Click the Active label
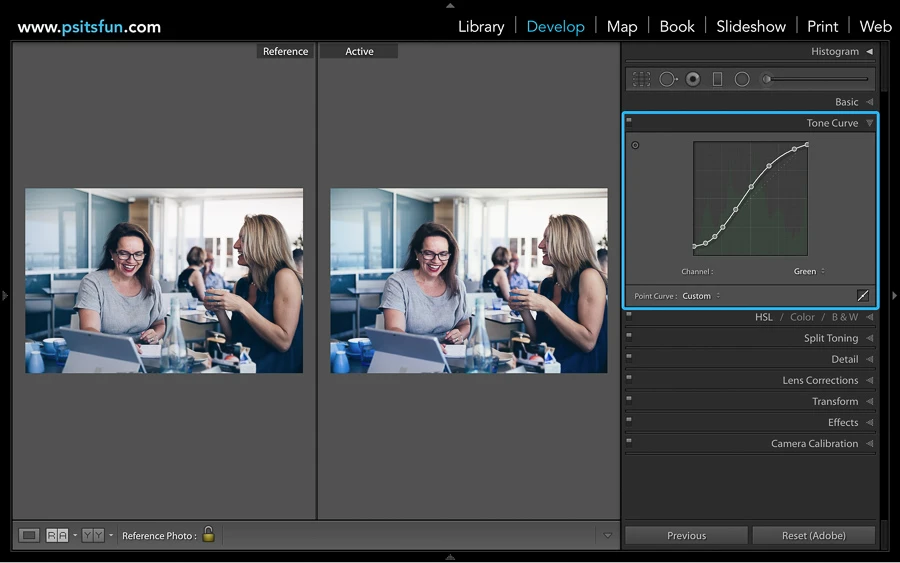Image resolution: width=900 pixels, height=563 pixels. click(359, 52)
